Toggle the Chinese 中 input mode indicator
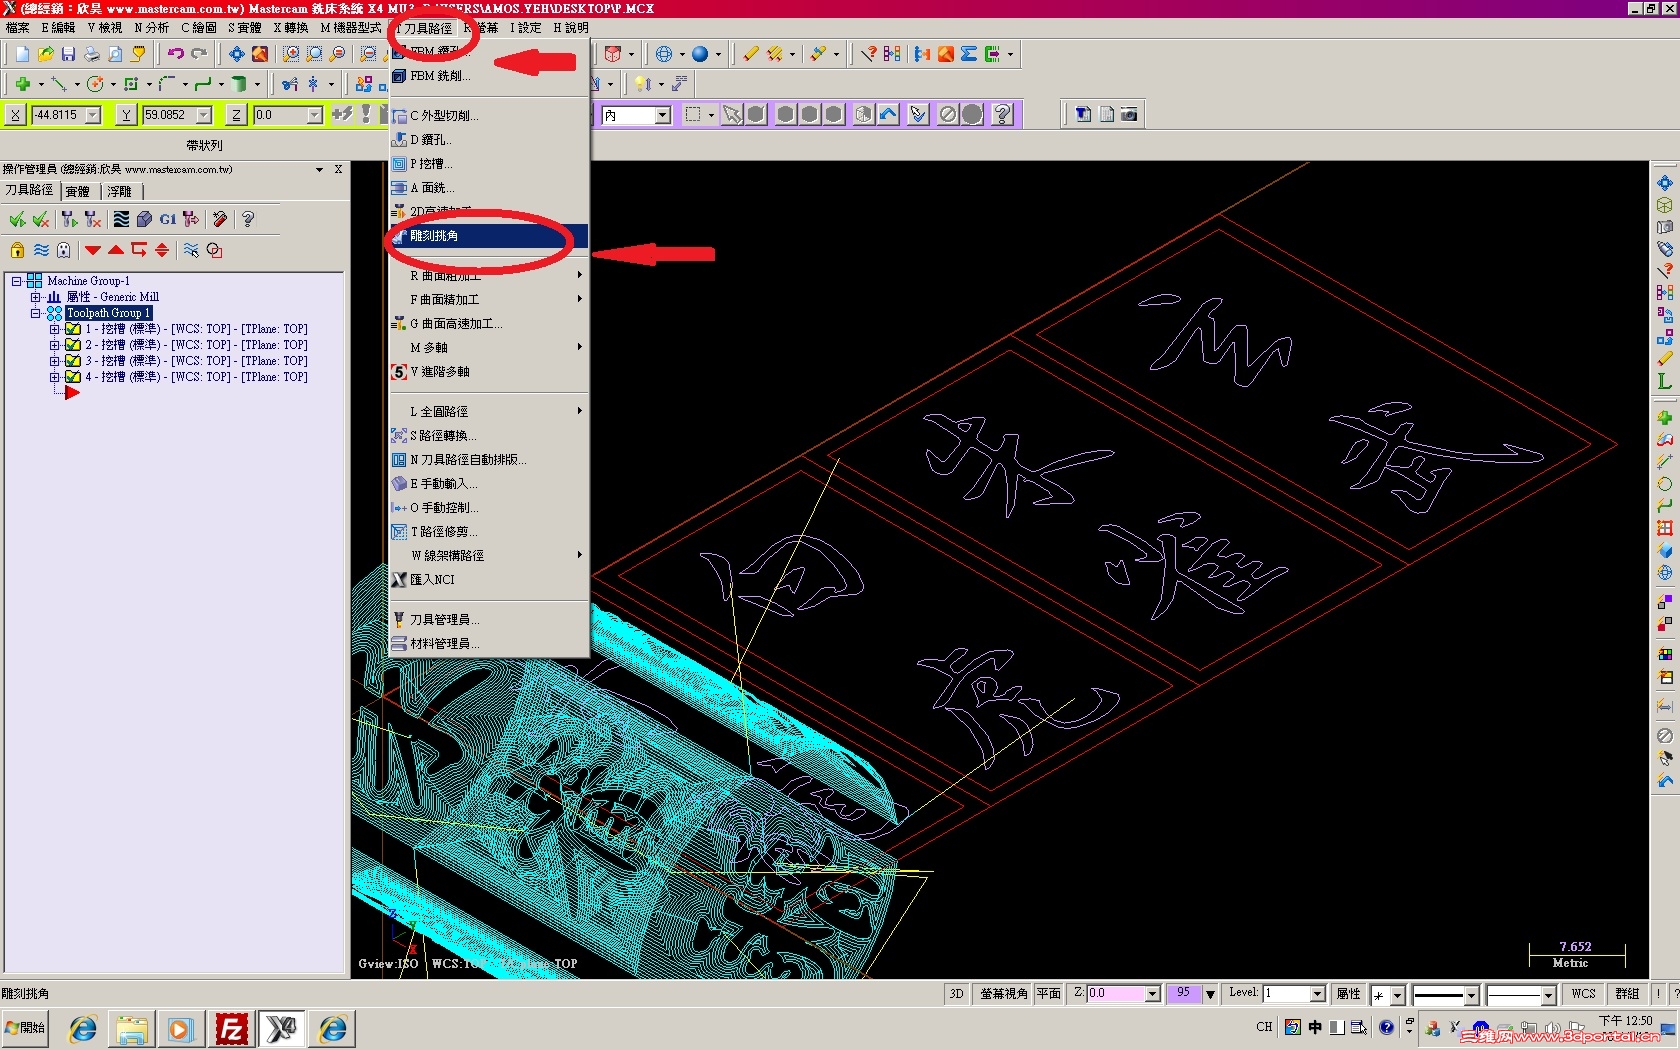 (1315, 1027)
